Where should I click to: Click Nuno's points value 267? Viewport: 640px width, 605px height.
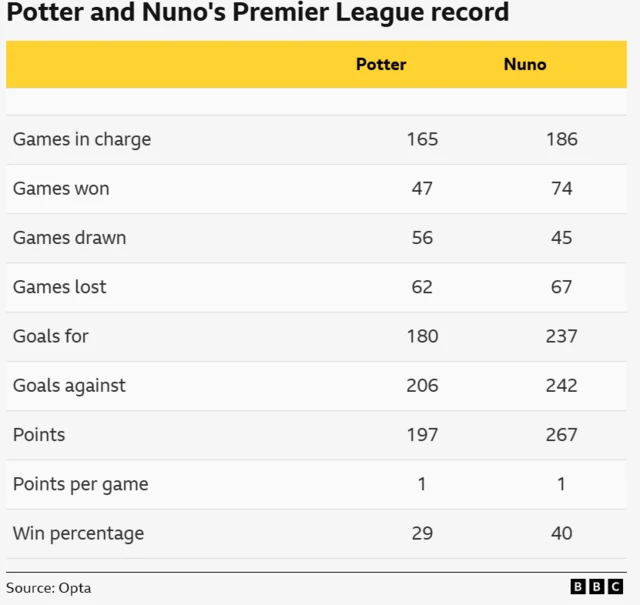(561, 435)
